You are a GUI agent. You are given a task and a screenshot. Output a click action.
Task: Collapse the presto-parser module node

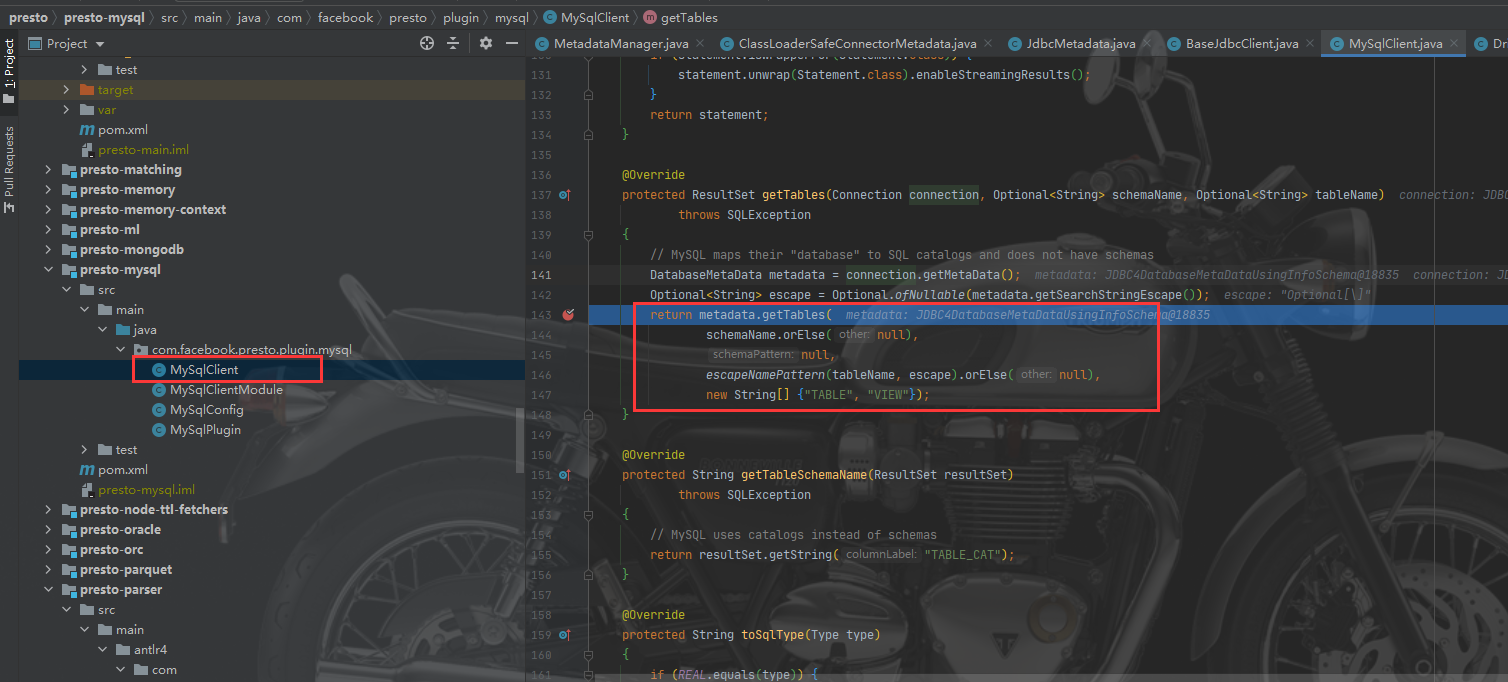coord(48,590)
